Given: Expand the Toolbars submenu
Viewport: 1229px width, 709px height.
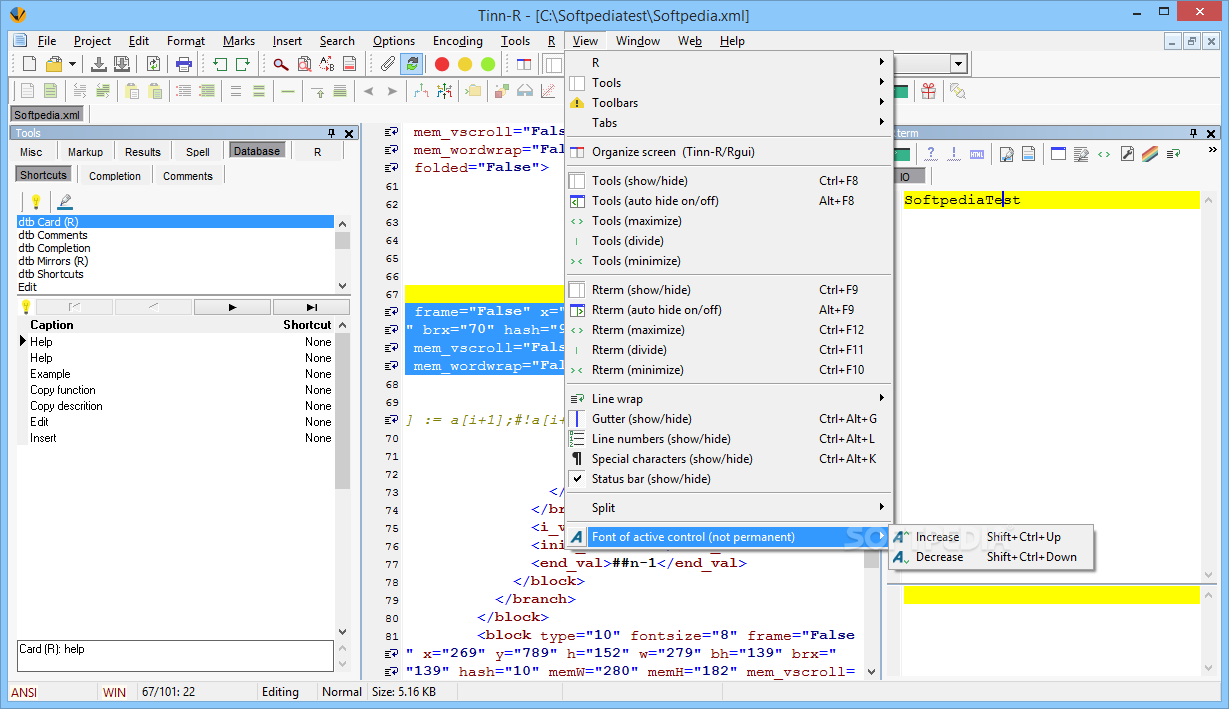Looking at the screenshot, I should [728, 103].
